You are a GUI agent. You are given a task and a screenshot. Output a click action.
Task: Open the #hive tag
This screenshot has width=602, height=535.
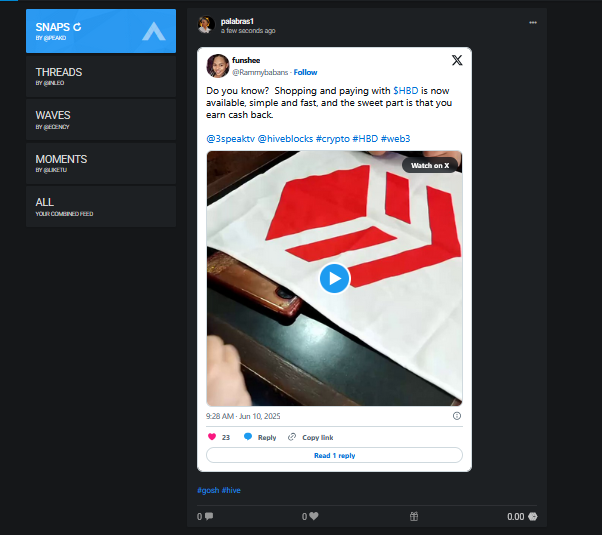[231, 490]
